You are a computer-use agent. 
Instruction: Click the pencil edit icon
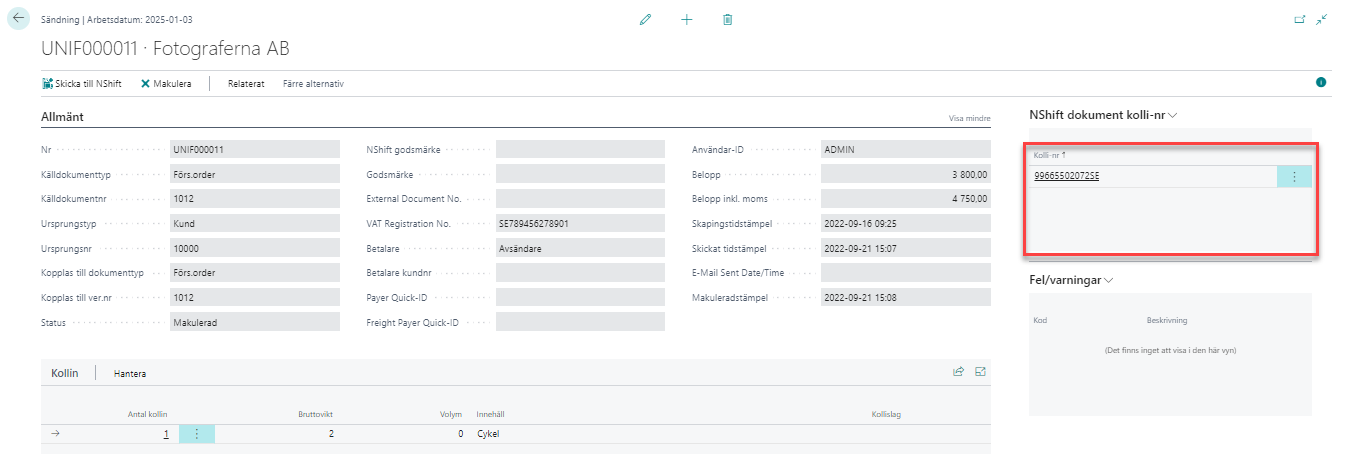point(645,19)
